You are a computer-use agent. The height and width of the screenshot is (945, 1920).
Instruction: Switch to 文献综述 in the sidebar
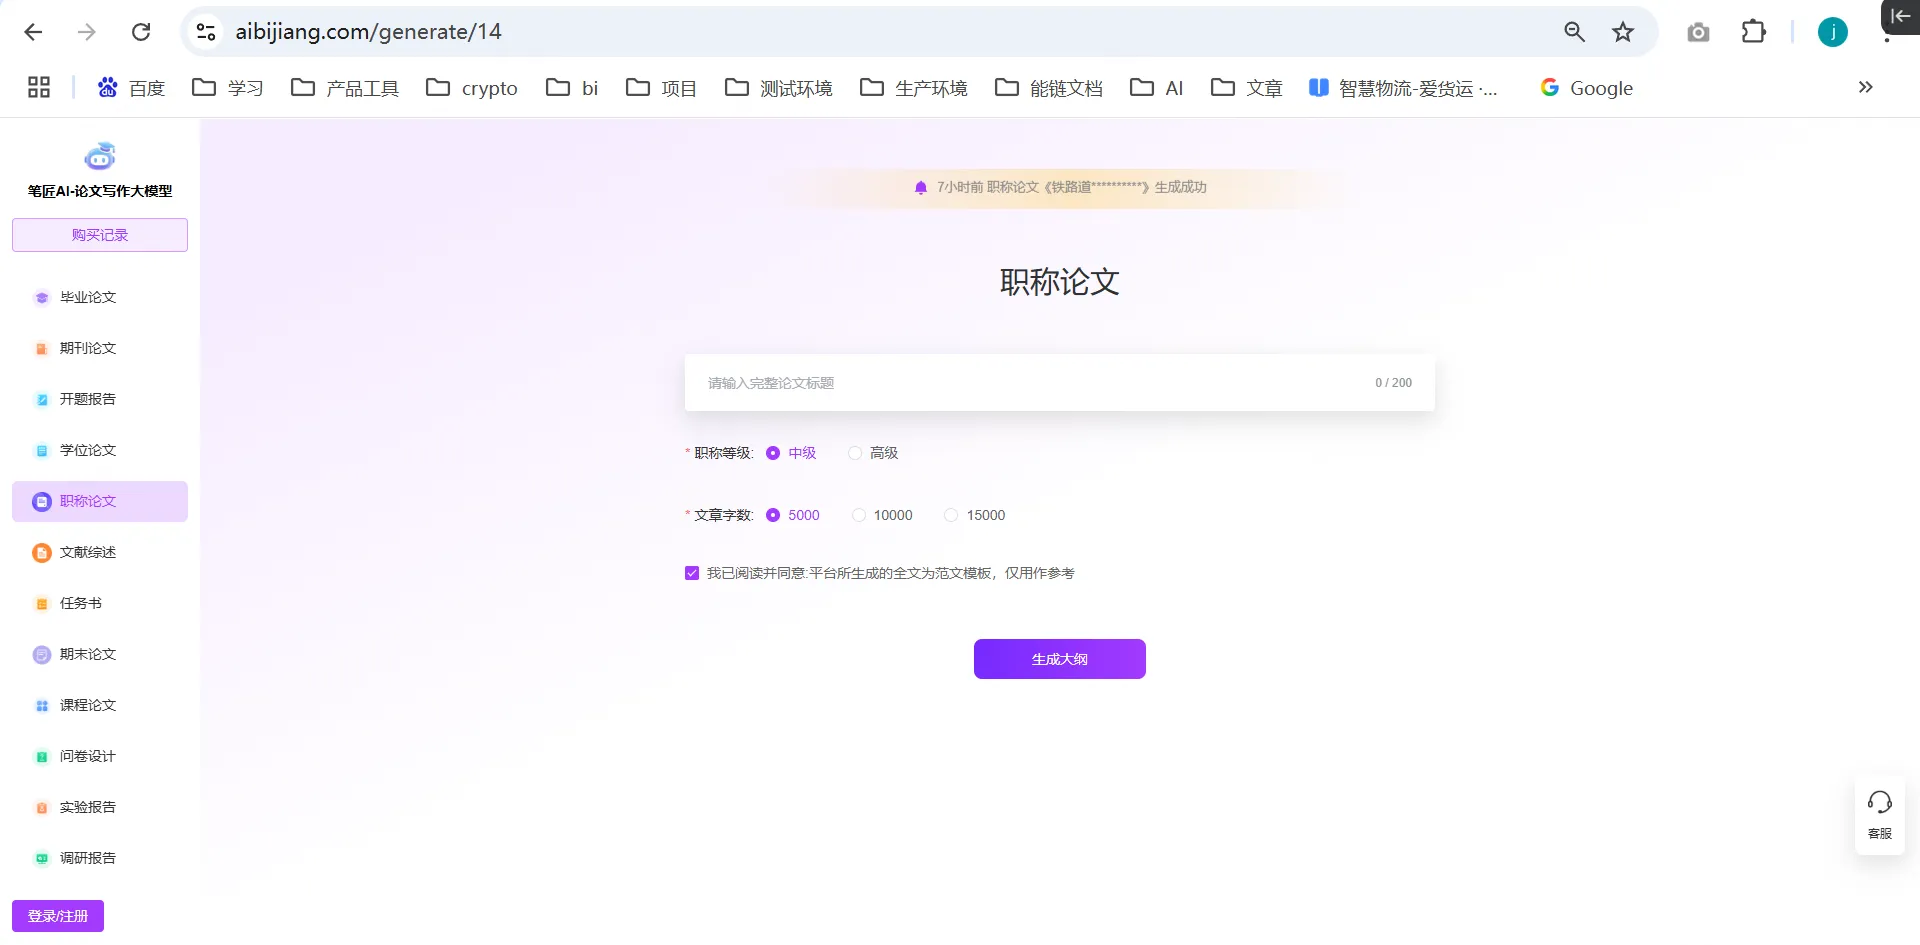[x=88, y=552]
